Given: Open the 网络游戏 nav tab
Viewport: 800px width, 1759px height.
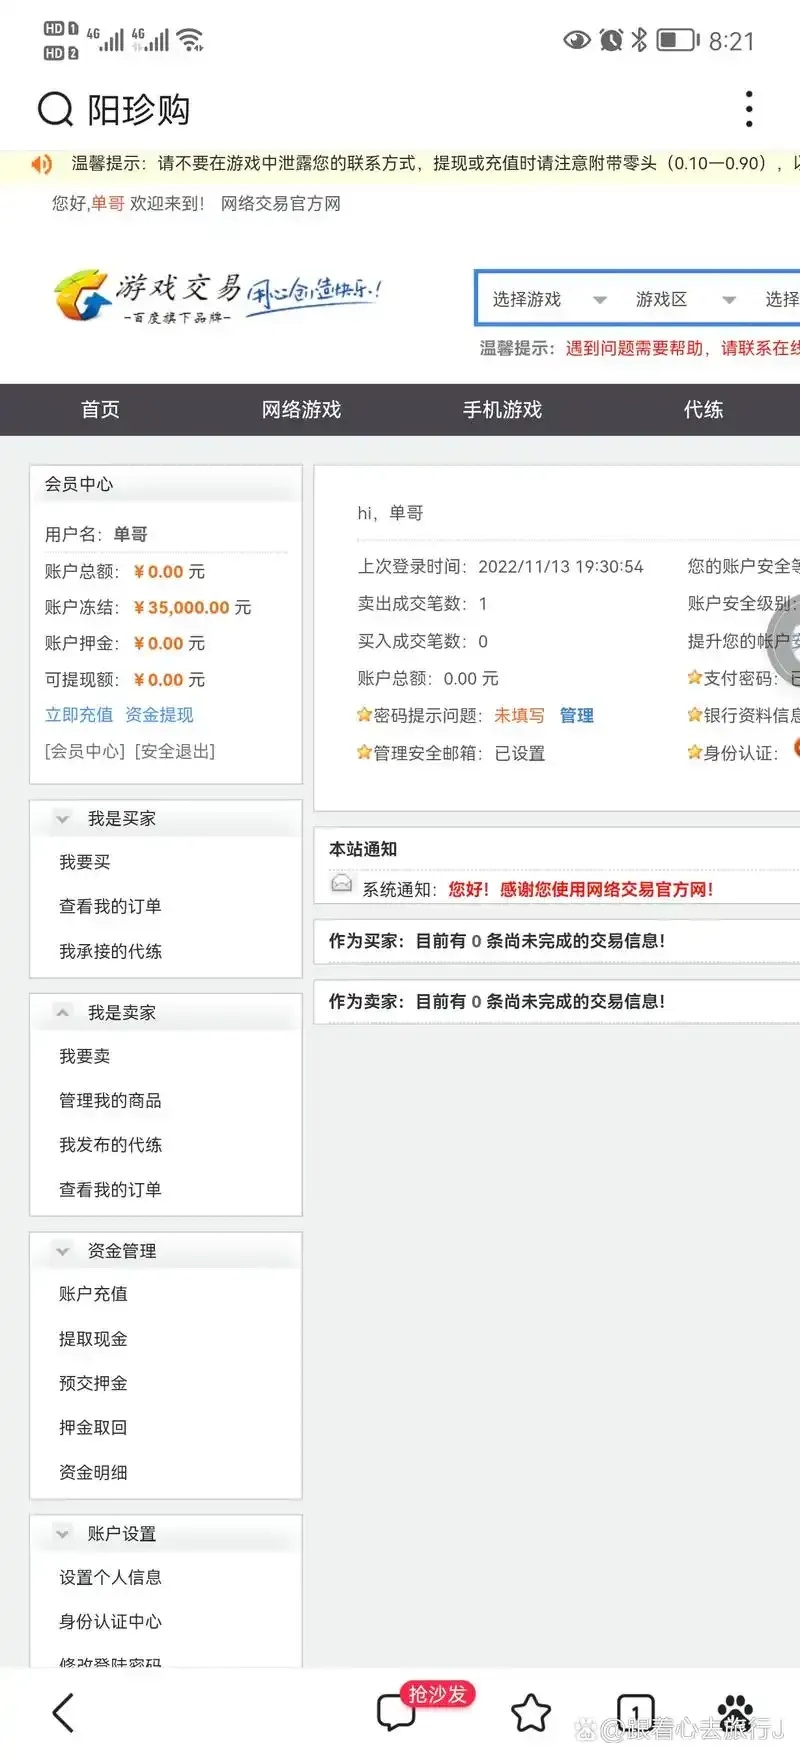Looking at the screenshot, I should (301, 409).
